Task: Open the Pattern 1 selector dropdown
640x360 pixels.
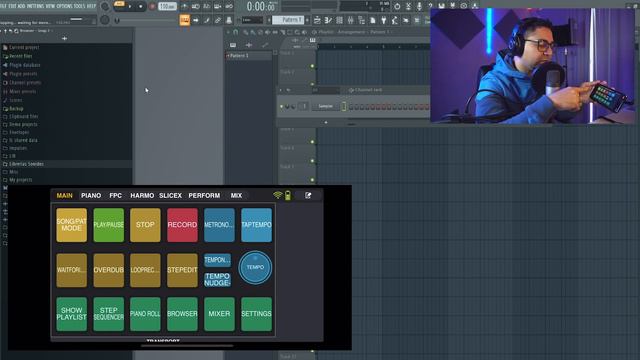Action: [x=290, y=20]
